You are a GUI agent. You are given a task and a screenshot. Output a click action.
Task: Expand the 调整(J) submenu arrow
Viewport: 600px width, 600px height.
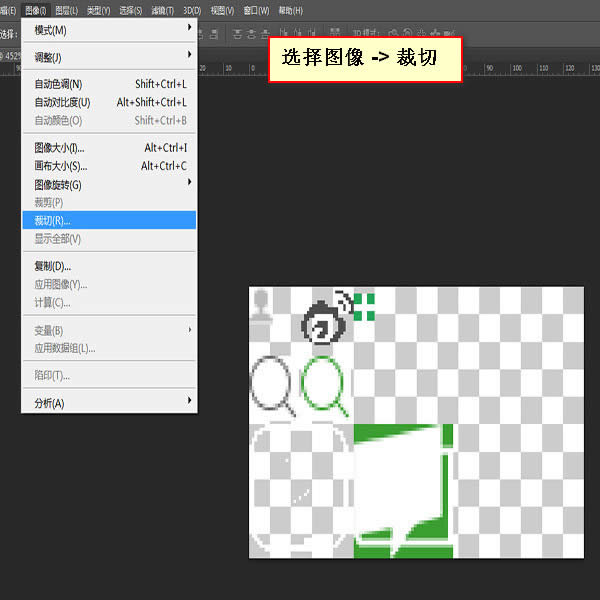[x=189, y=54]
